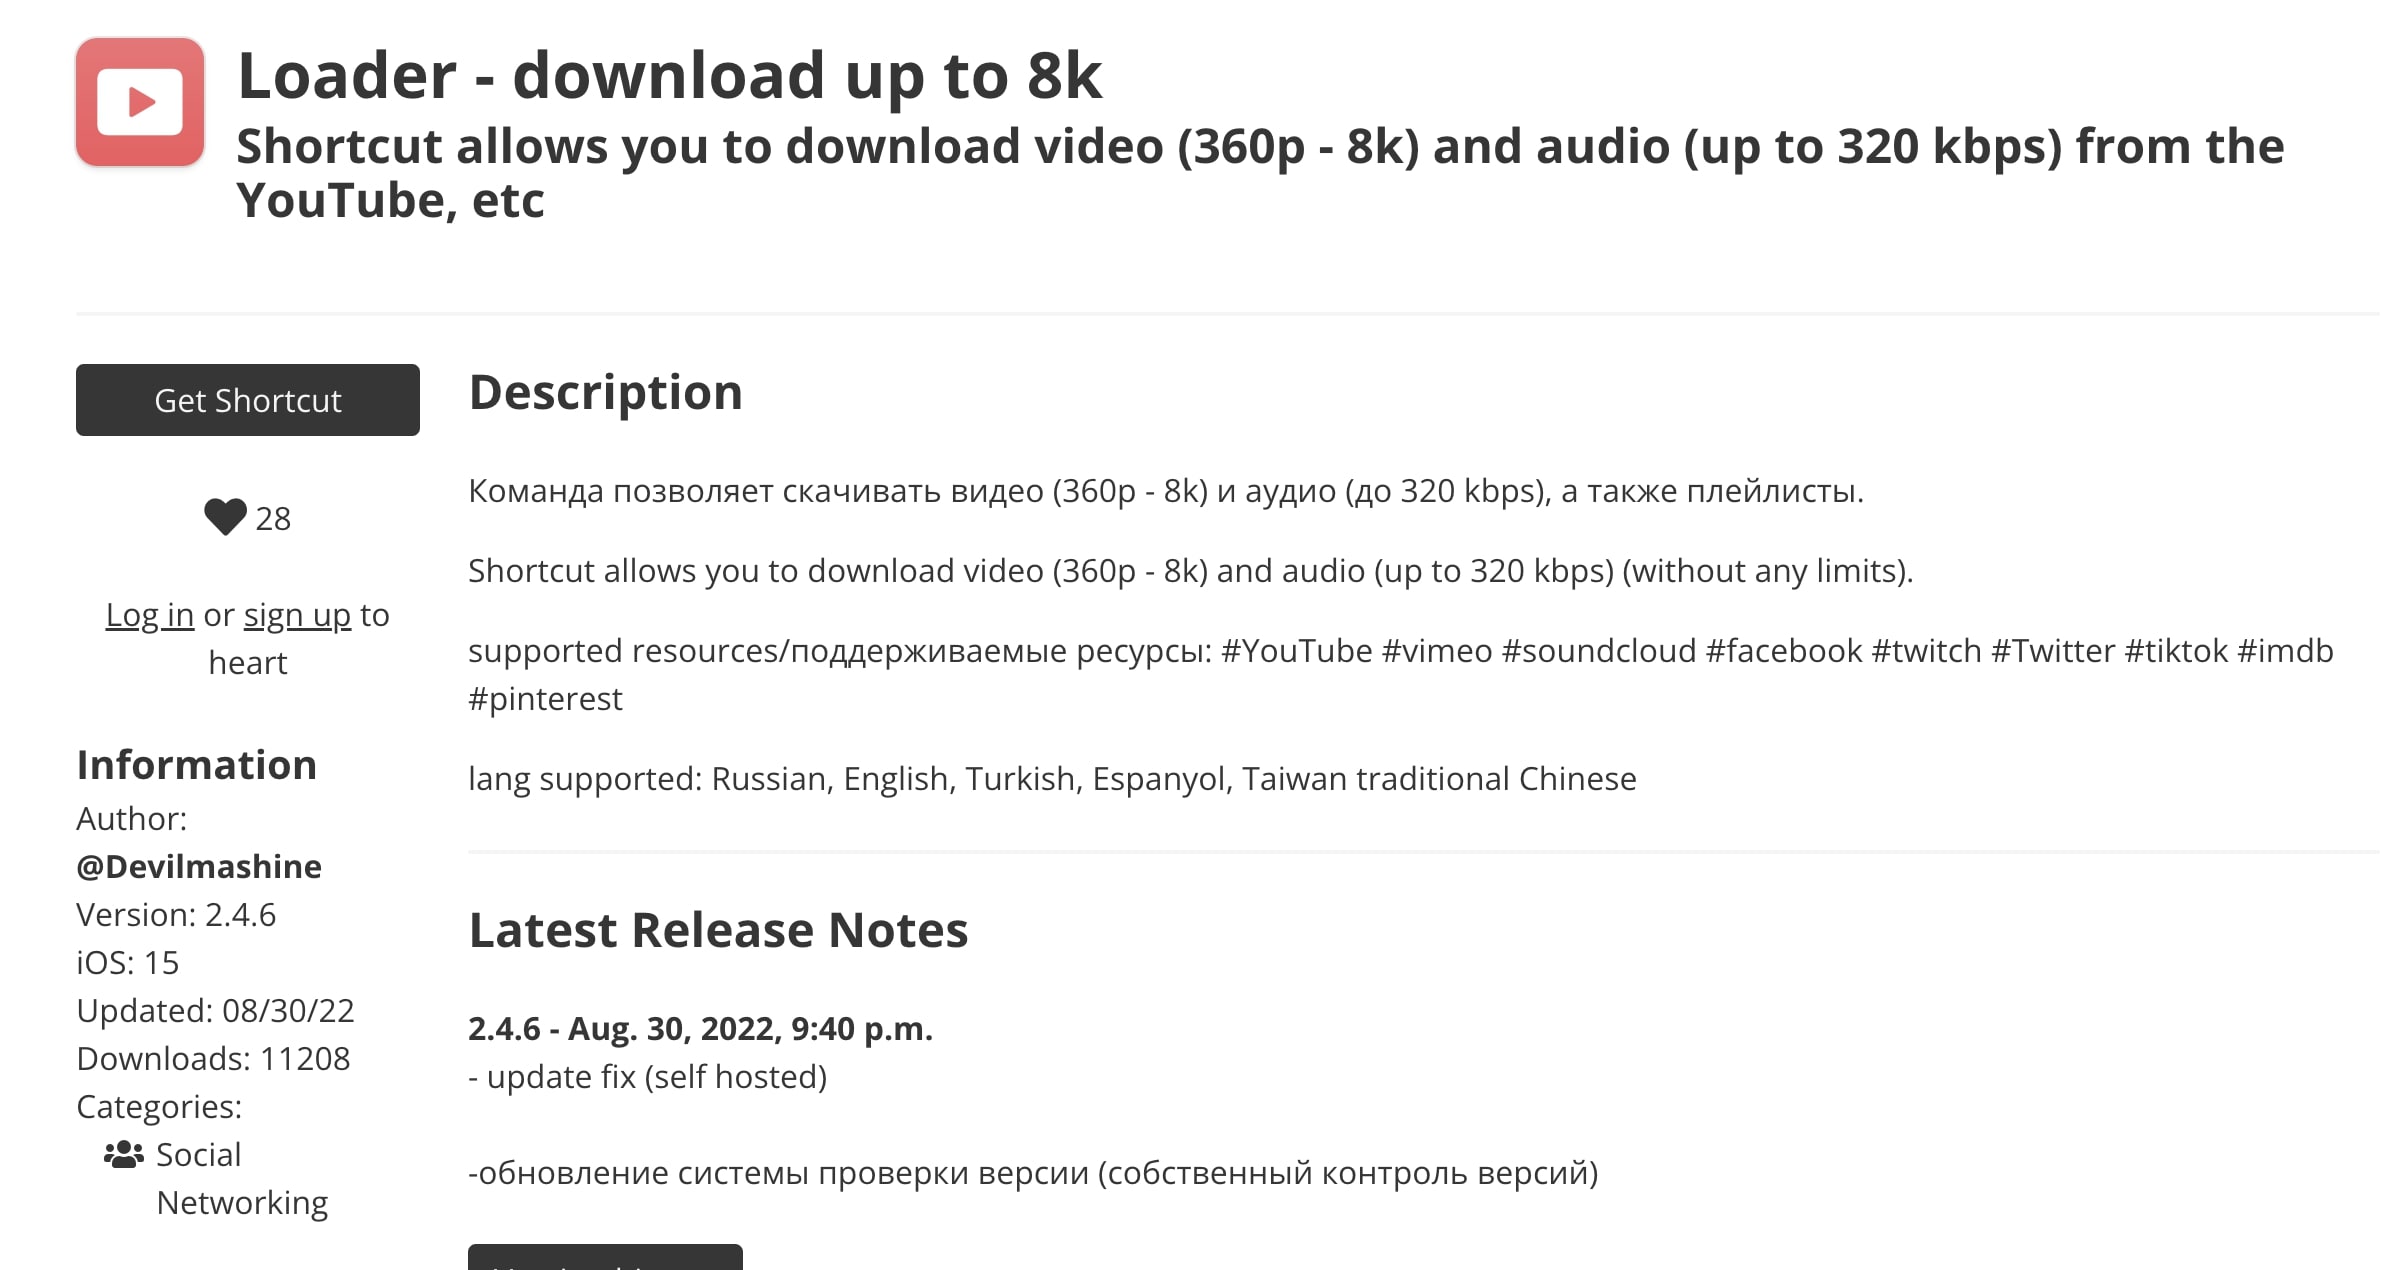
Task: Follow the sign up link
Action: click(297, 615)
